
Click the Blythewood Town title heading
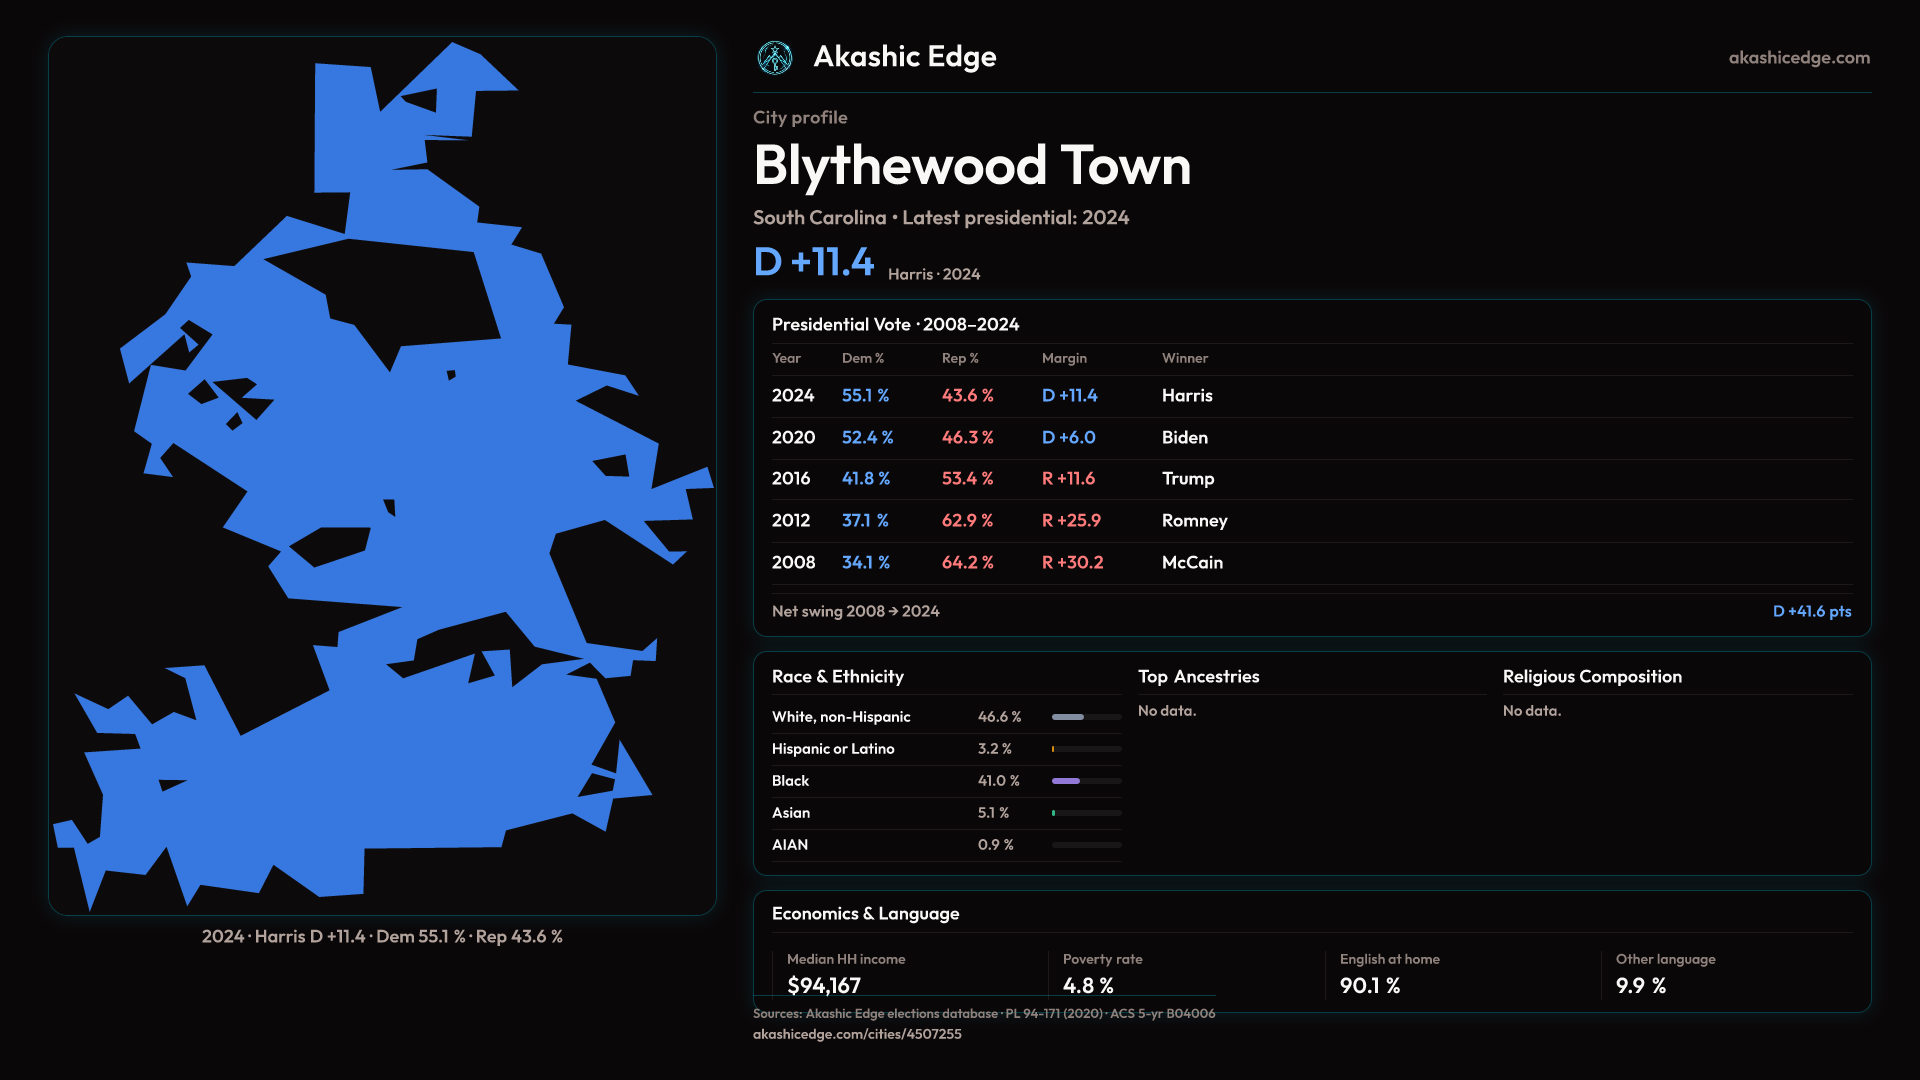pyautogui.click(x=972, y=166)
